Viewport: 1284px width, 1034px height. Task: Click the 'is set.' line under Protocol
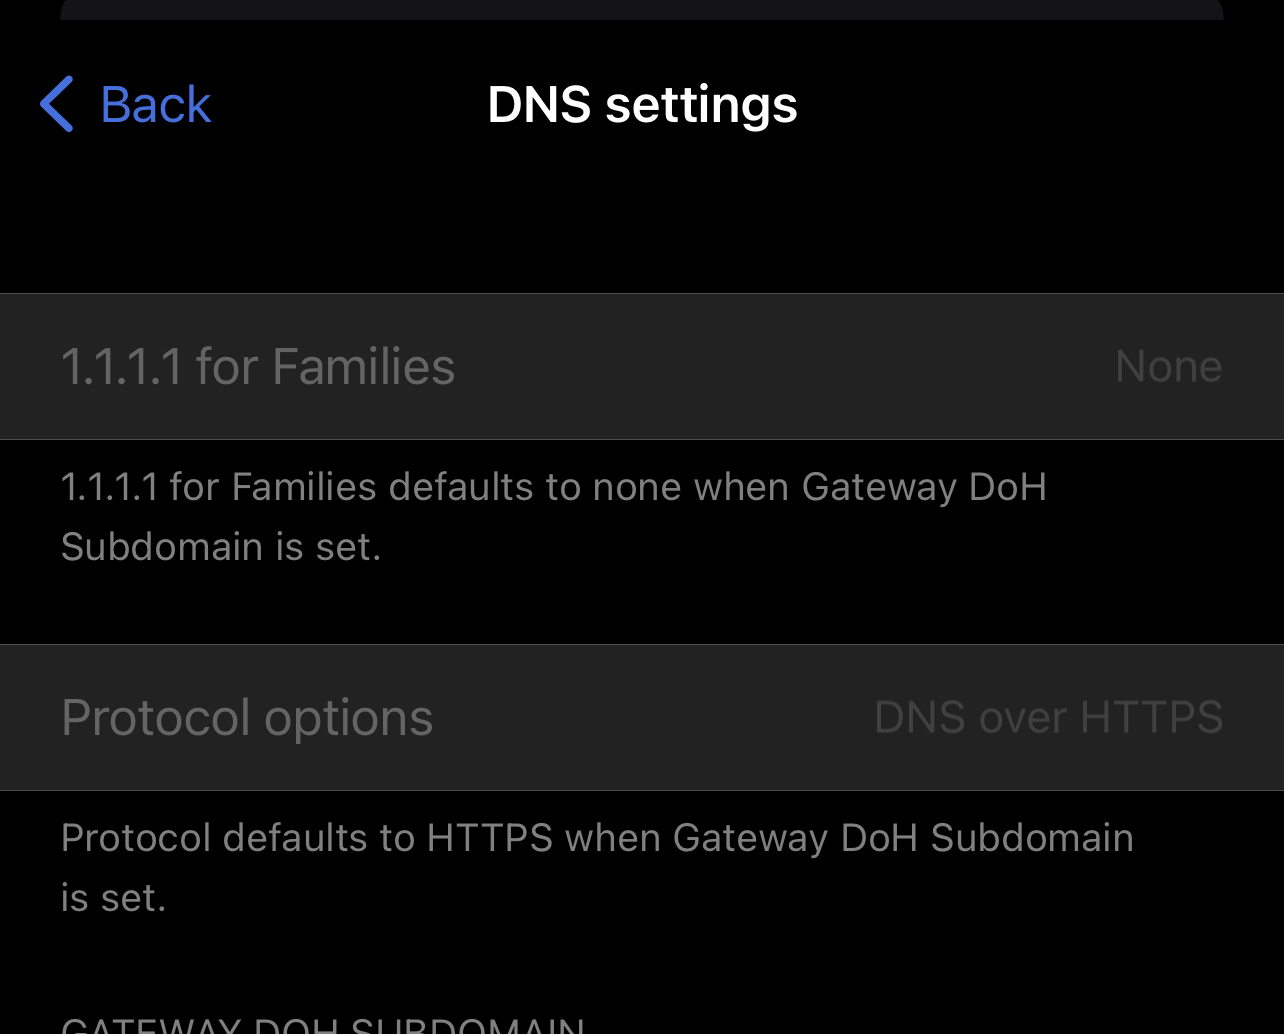(x=113, y=897)
